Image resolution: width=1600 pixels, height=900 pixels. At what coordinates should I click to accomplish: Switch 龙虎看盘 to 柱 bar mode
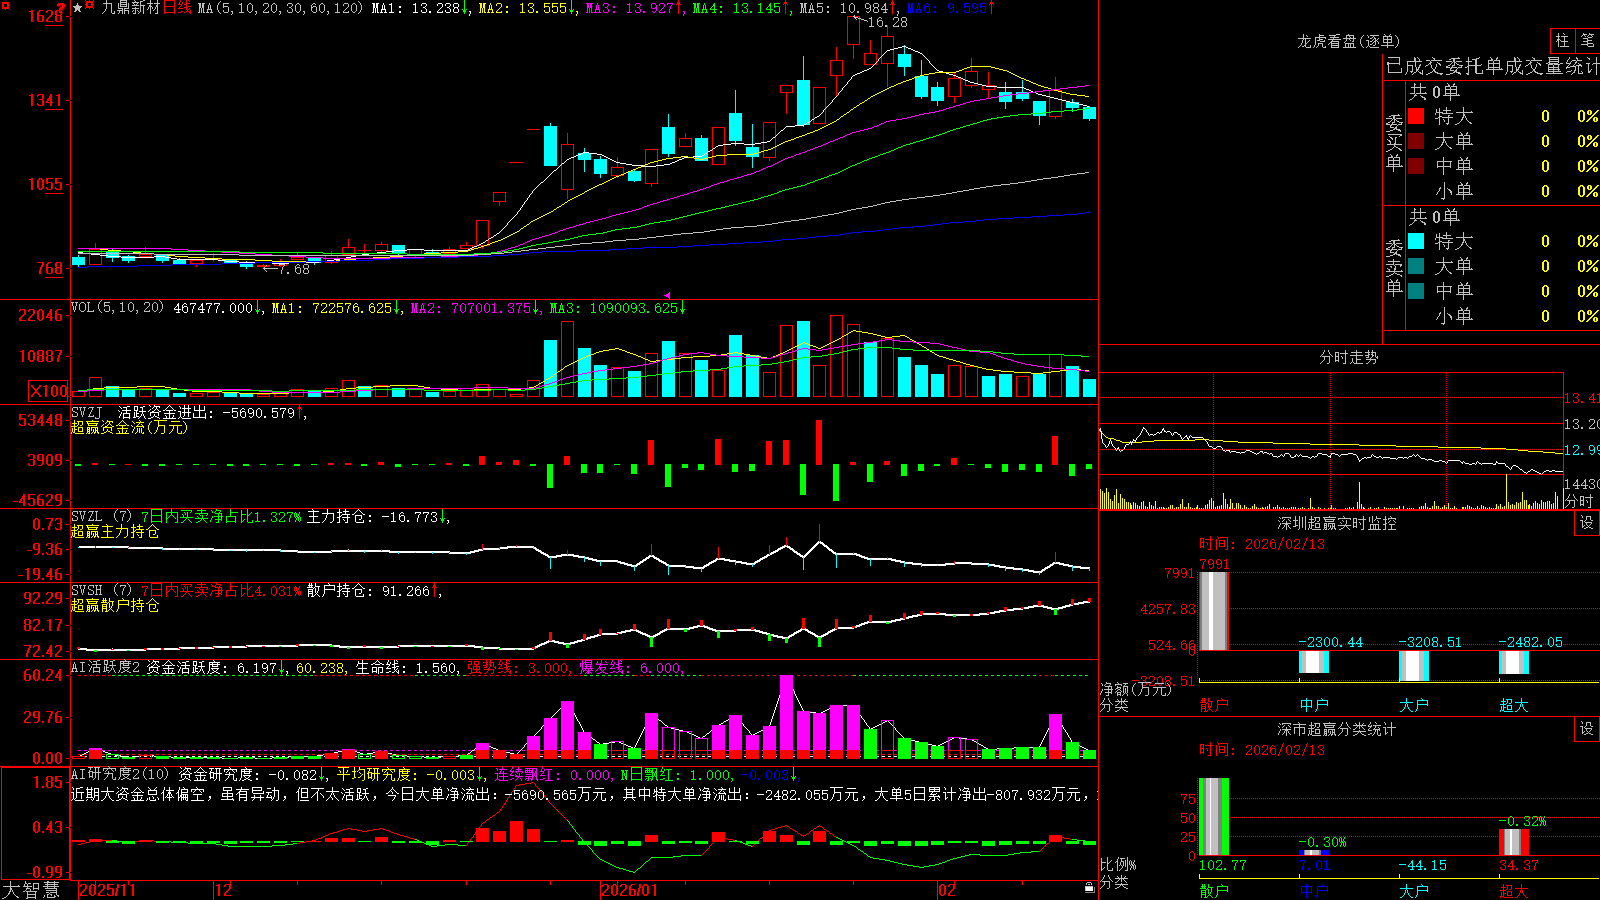[1562, 40]
